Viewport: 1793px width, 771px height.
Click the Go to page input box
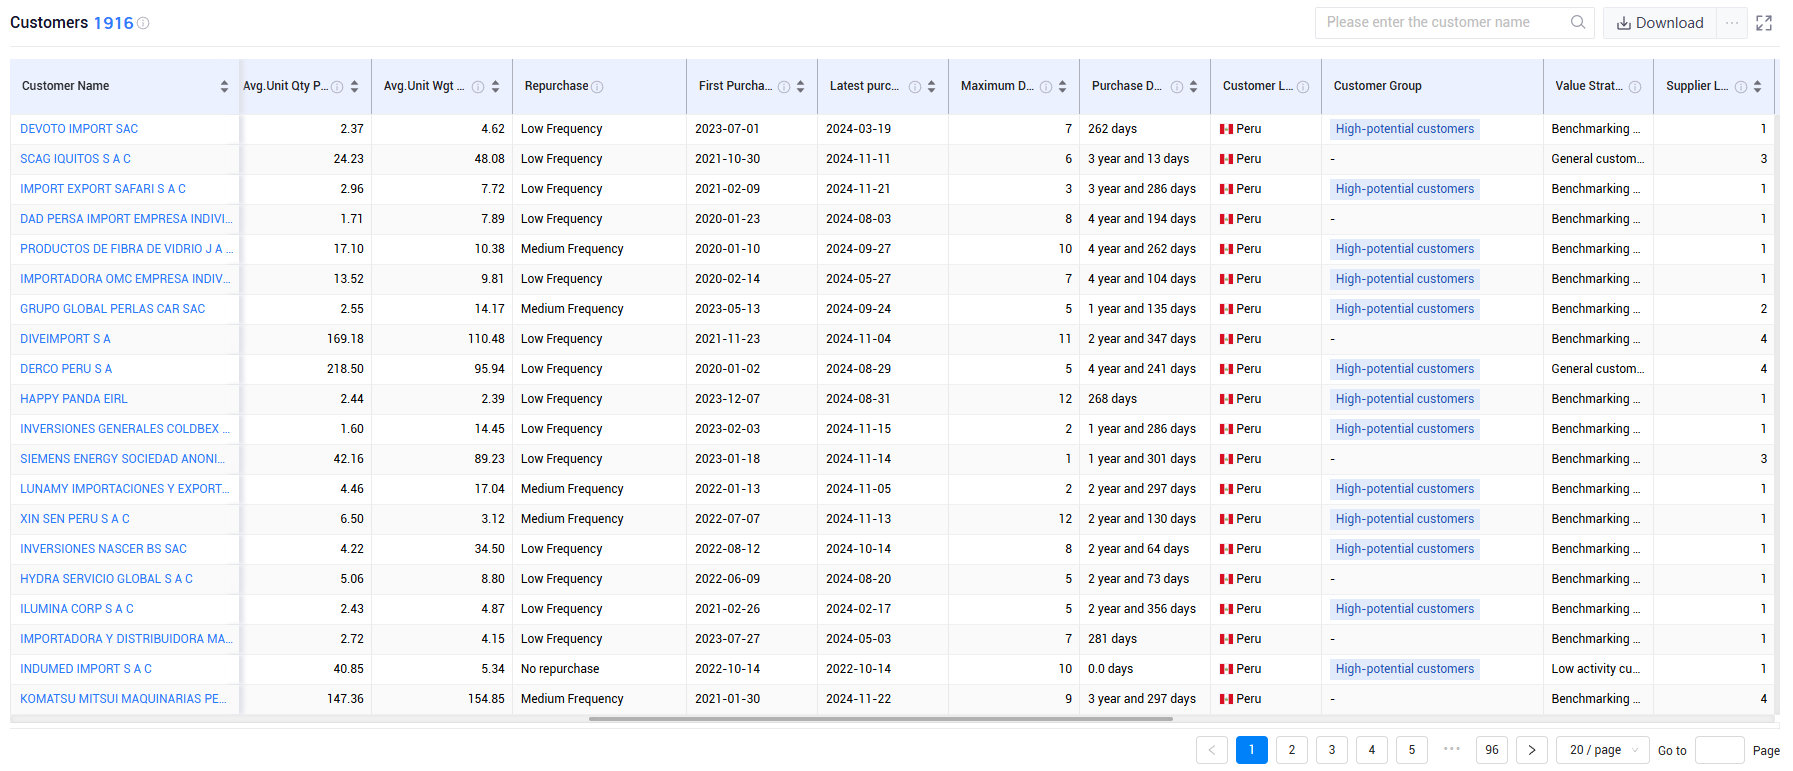pos(1720,750)
